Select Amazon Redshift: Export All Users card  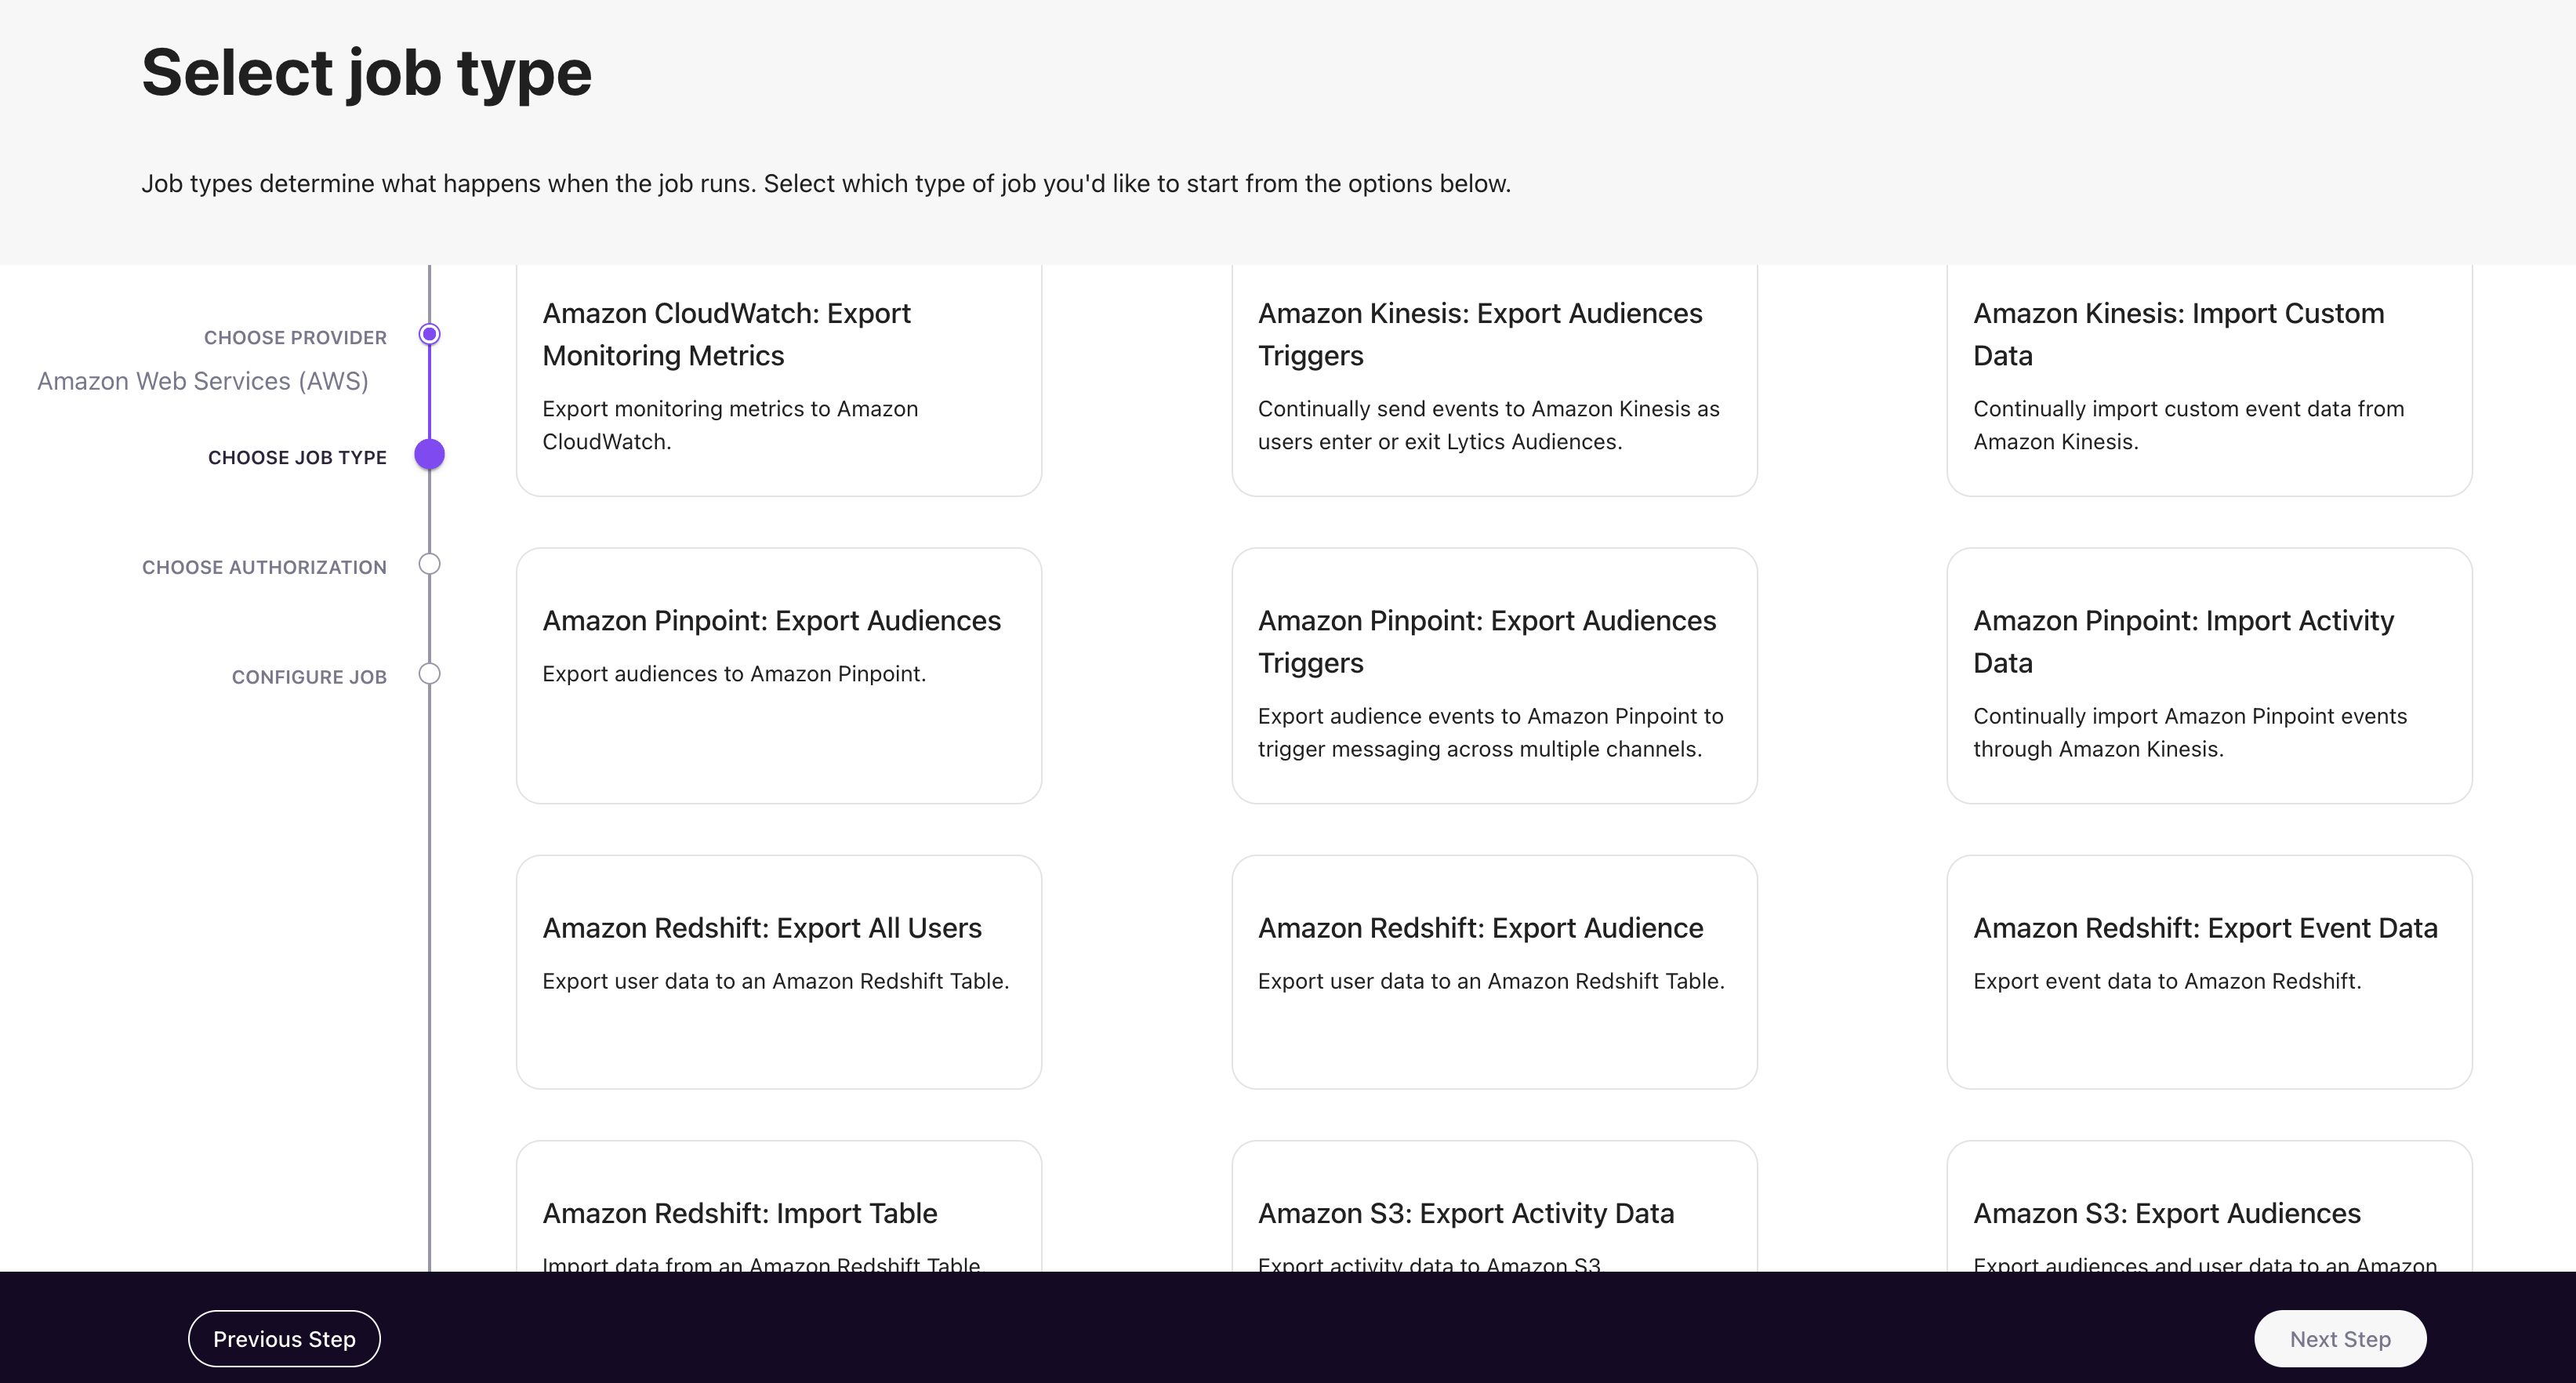pyautogui.click(x=779, y=972)
